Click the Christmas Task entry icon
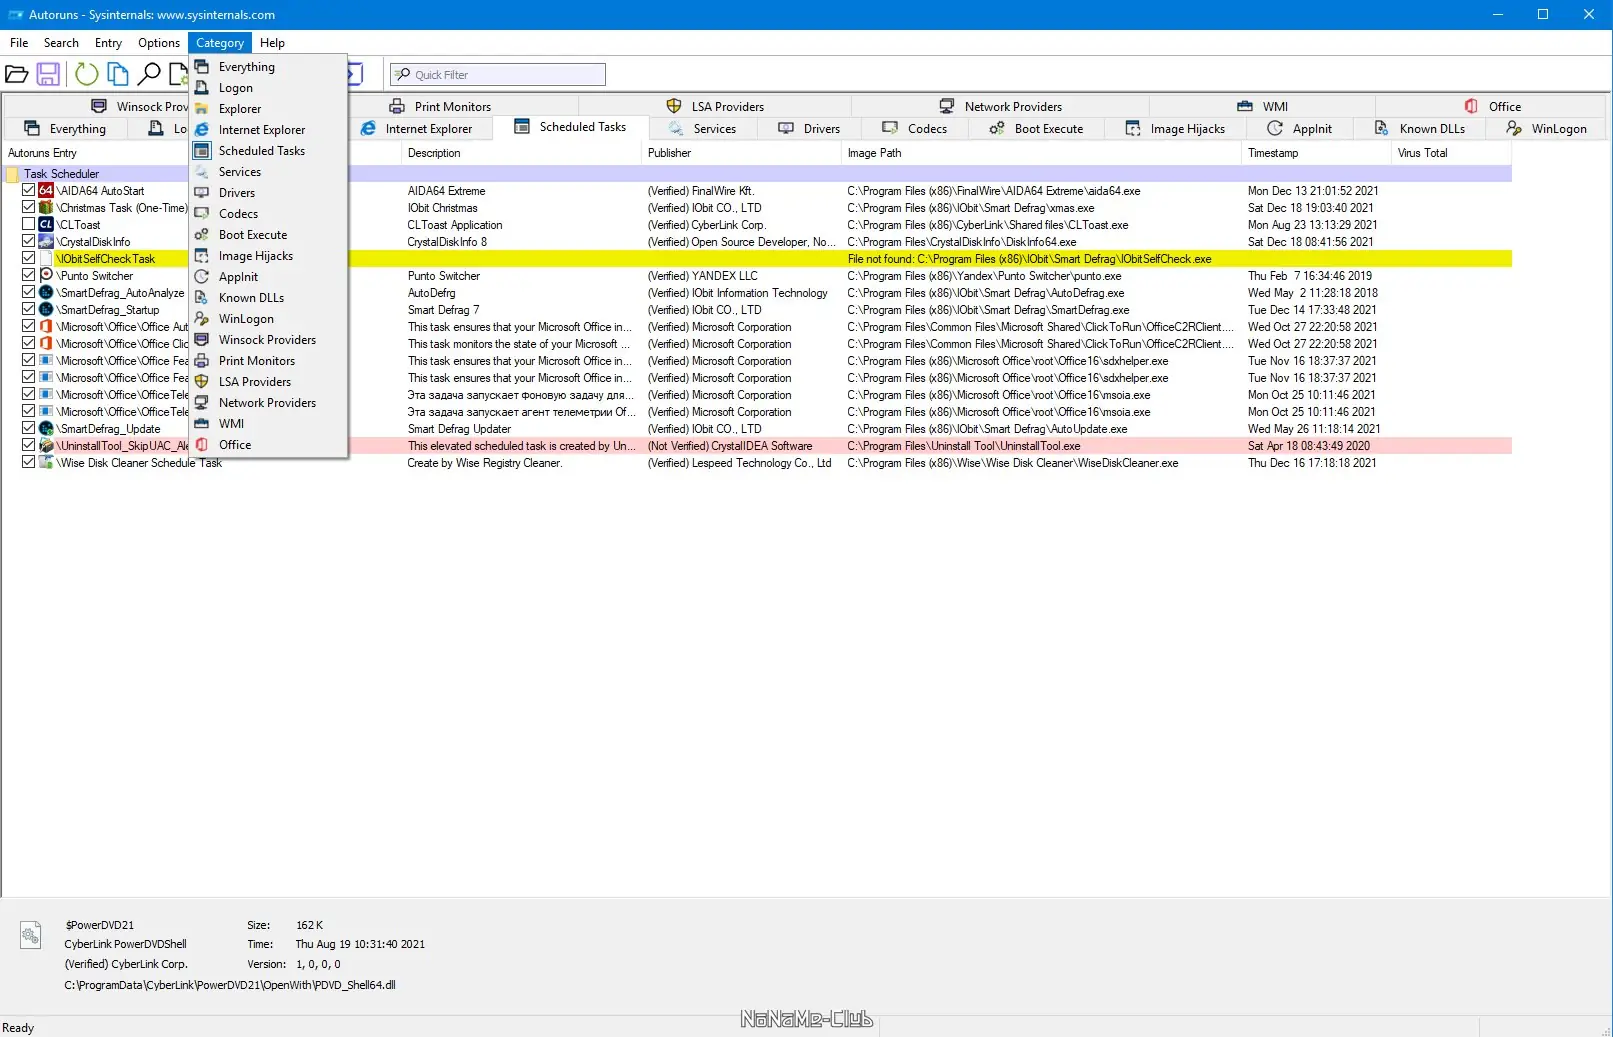 pos(46,208)
